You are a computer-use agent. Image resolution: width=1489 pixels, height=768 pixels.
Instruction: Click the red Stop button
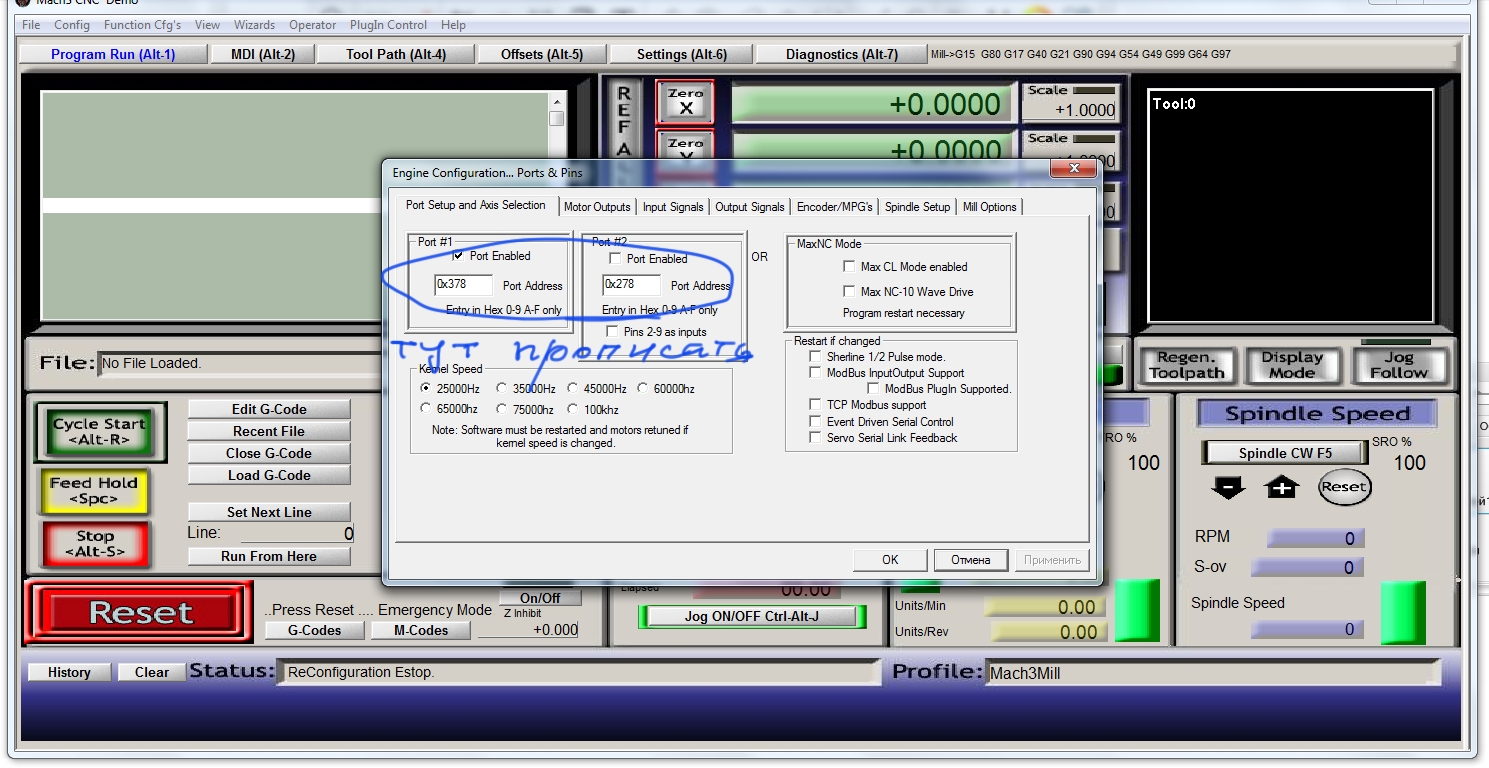pos(95,544)
